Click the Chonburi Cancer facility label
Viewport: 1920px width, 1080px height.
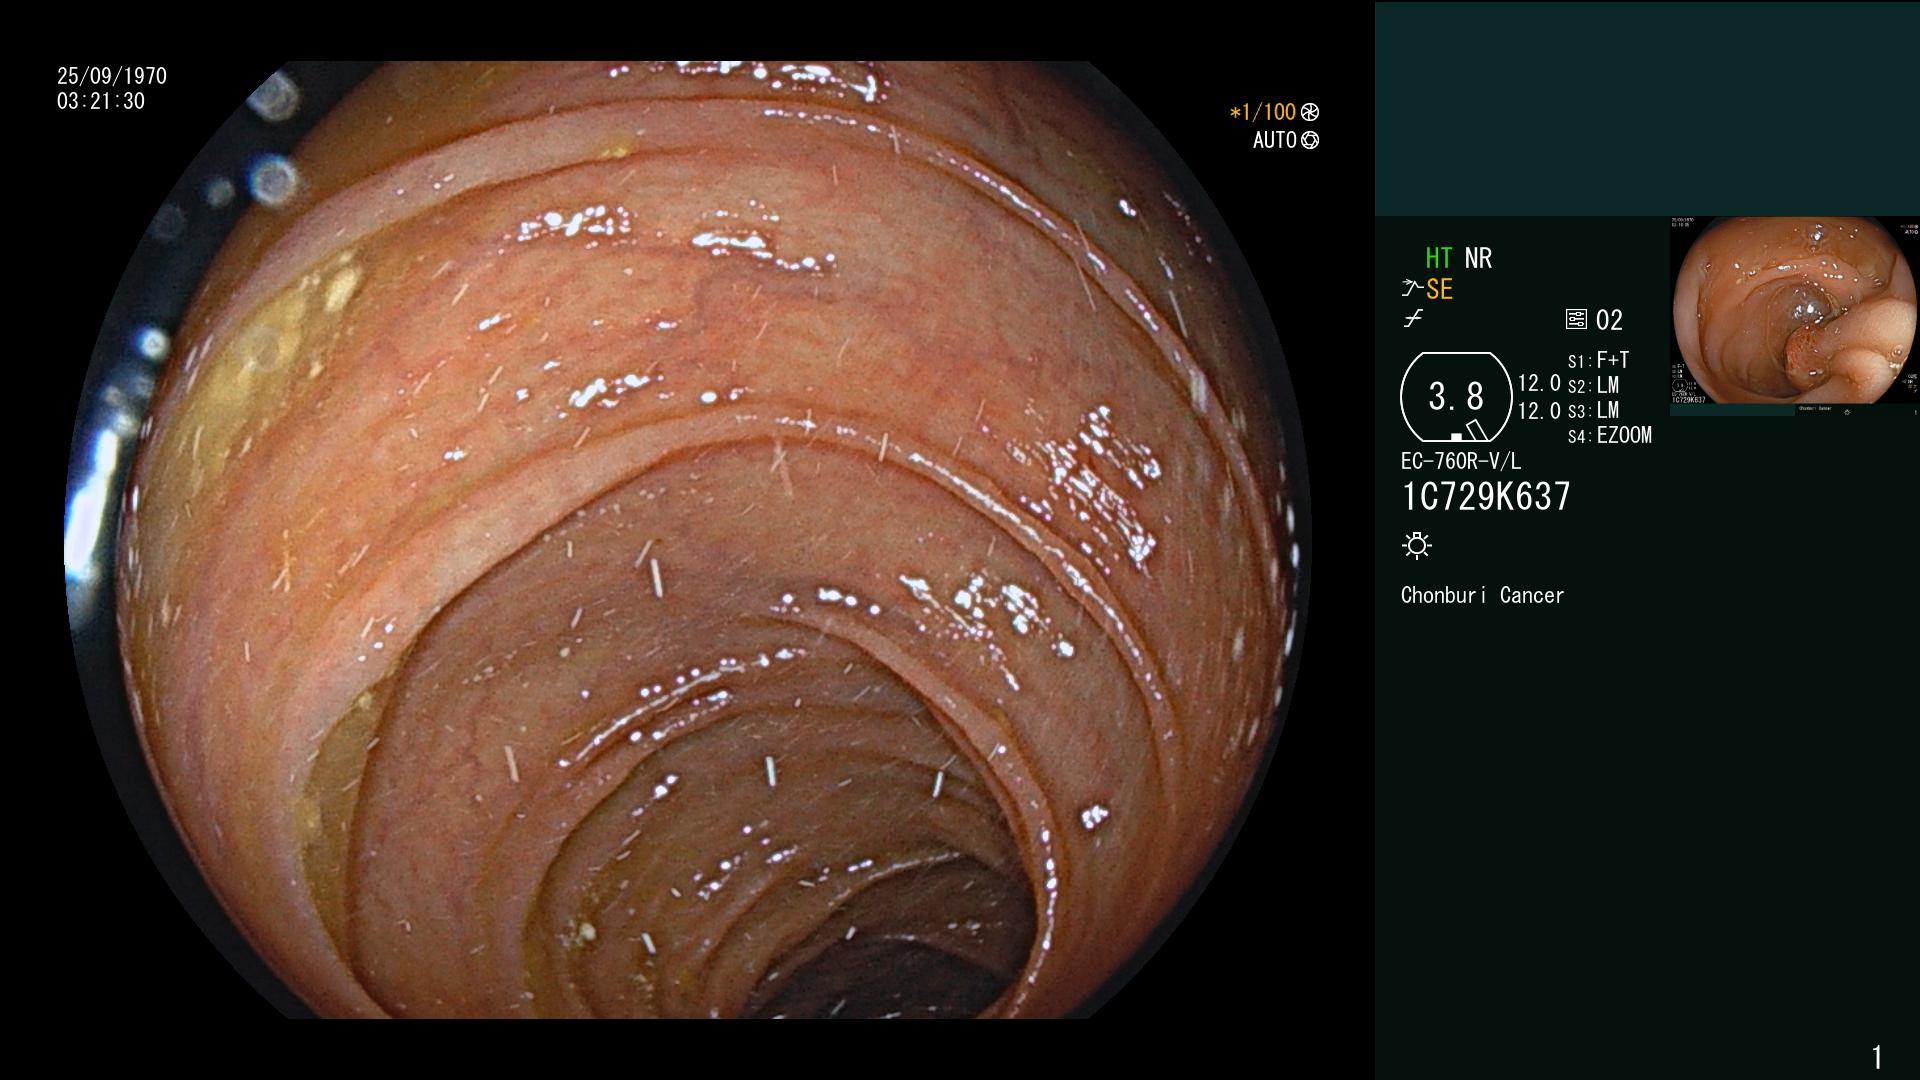1482,595
